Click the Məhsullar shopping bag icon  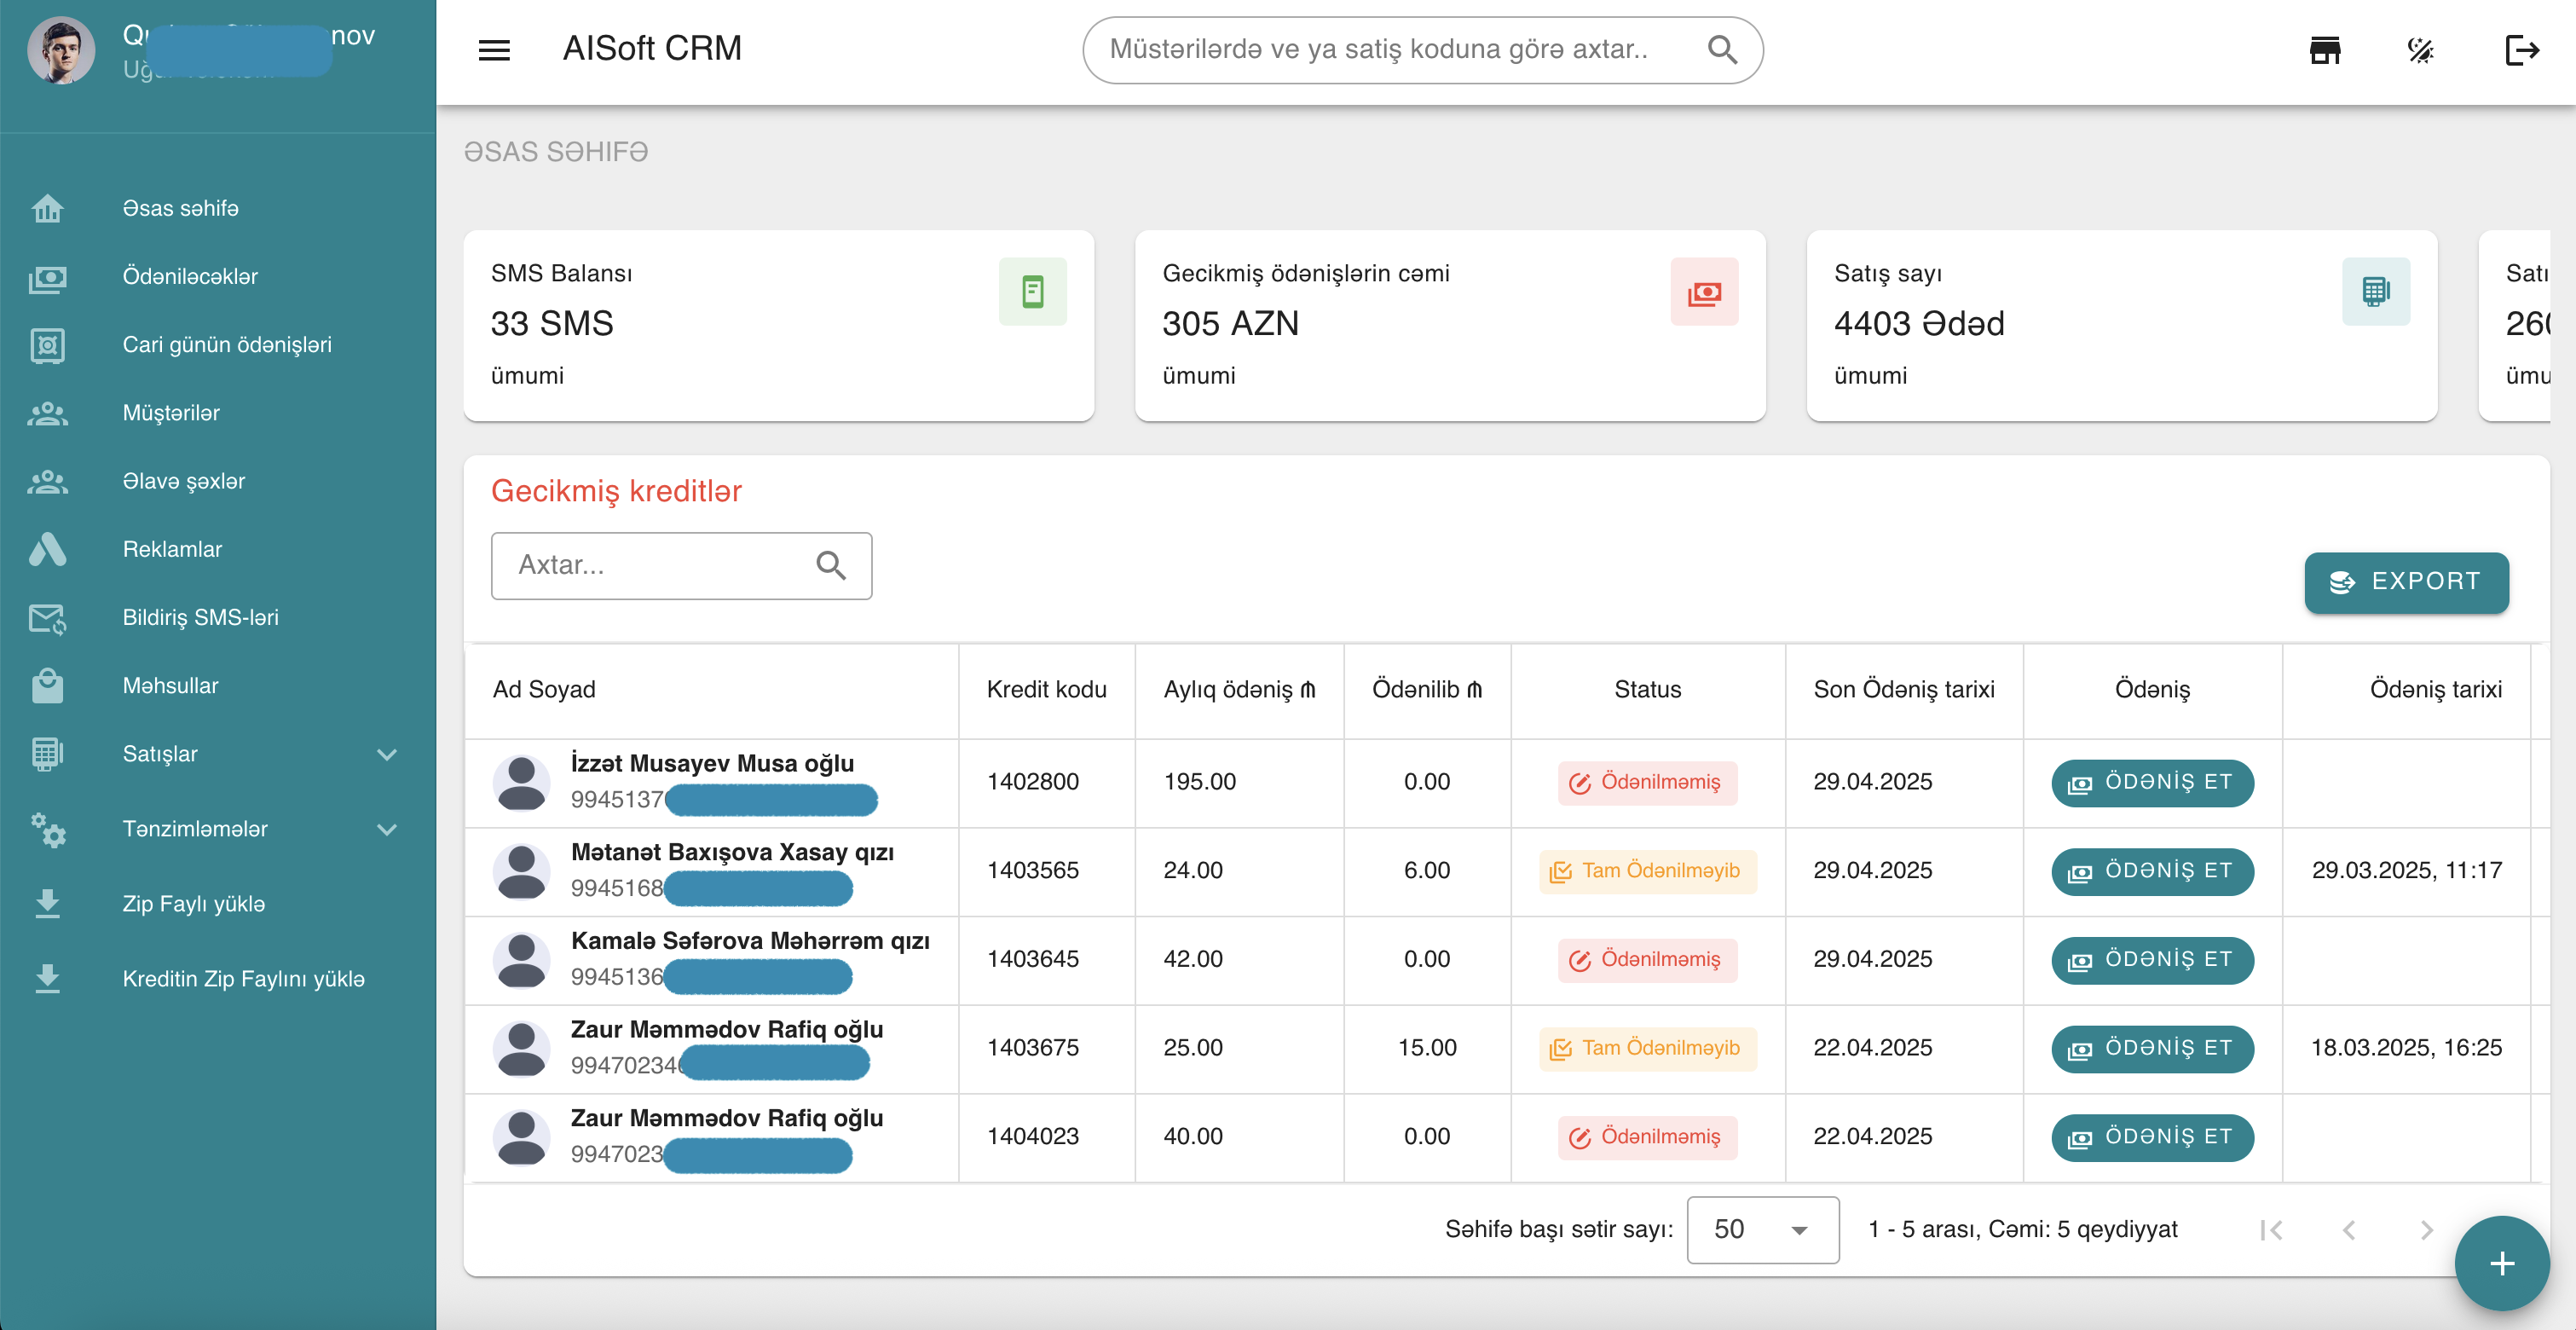(x=47, y=685)
